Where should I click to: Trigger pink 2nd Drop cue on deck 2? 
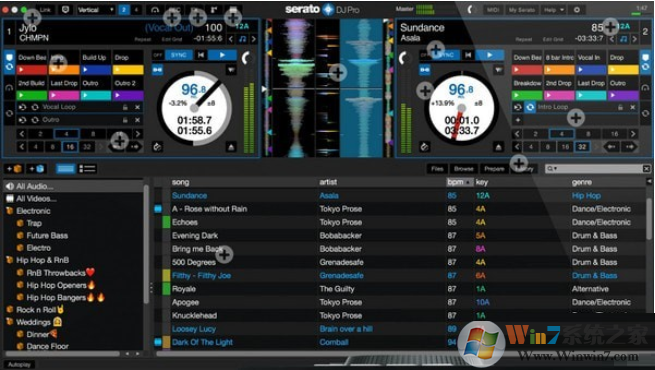click(x=559, y=96)
